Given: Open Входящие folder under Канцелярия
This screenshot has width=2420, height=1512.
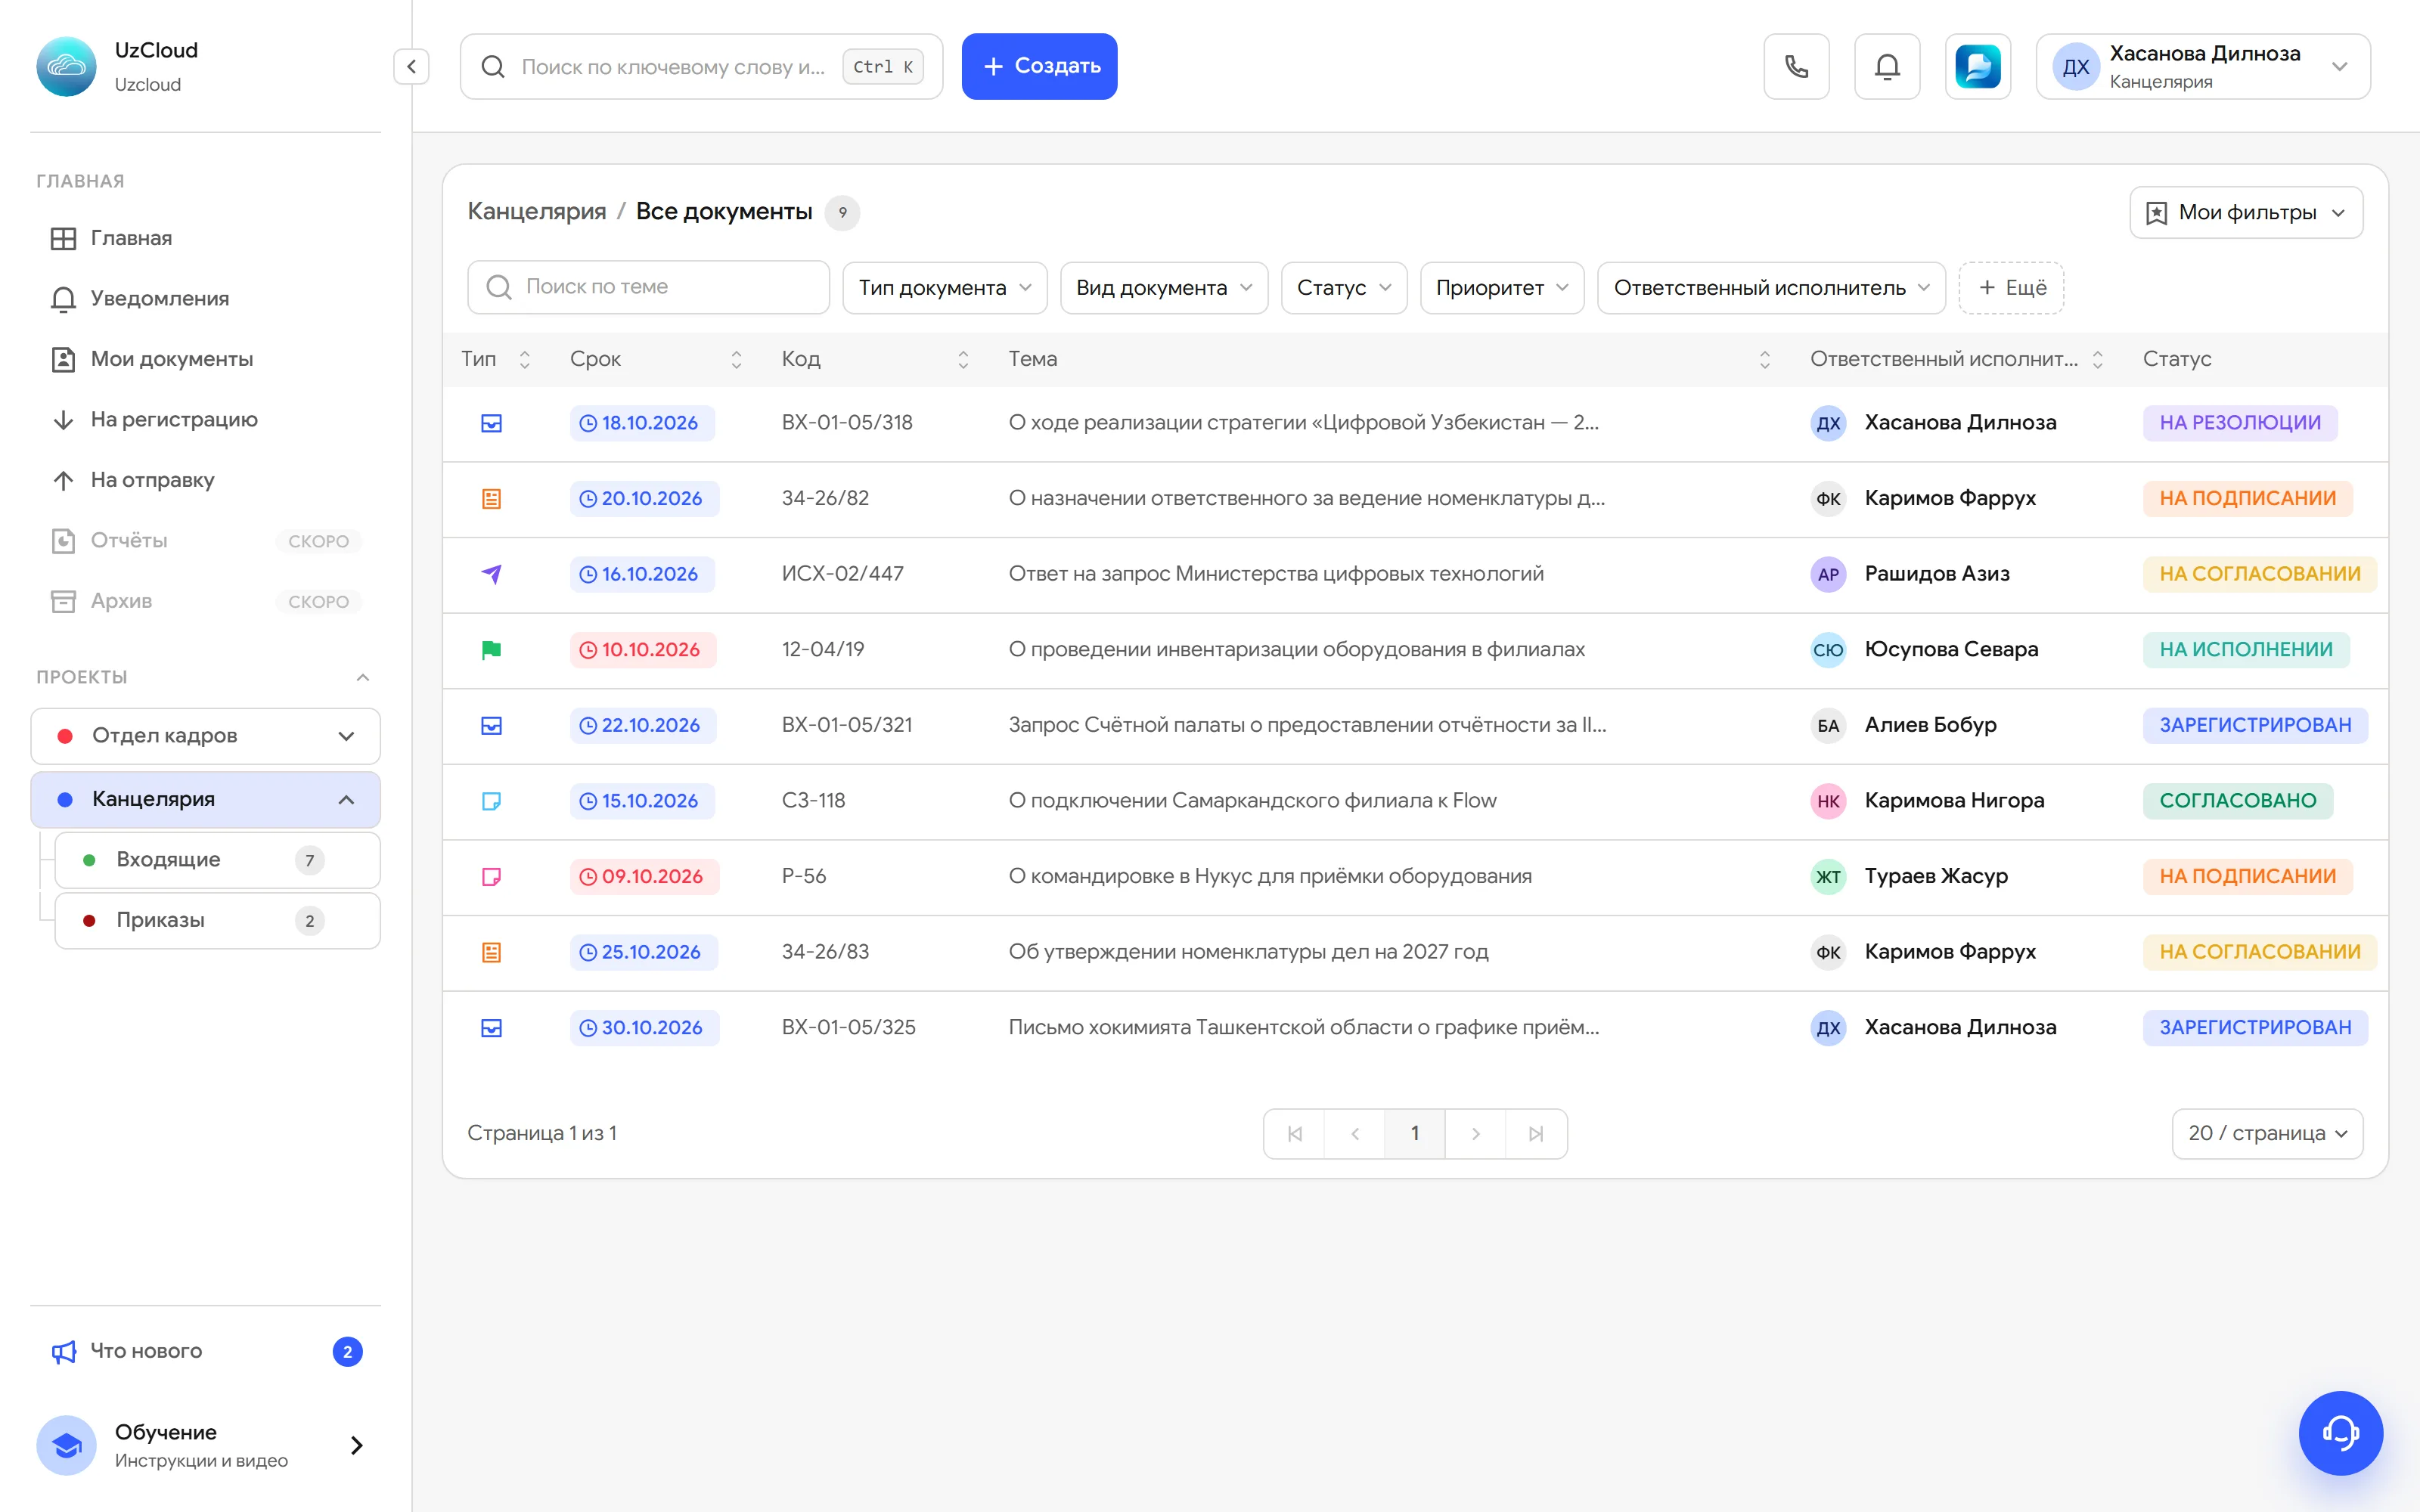Looking at the screenshot, I should [217, 860].
